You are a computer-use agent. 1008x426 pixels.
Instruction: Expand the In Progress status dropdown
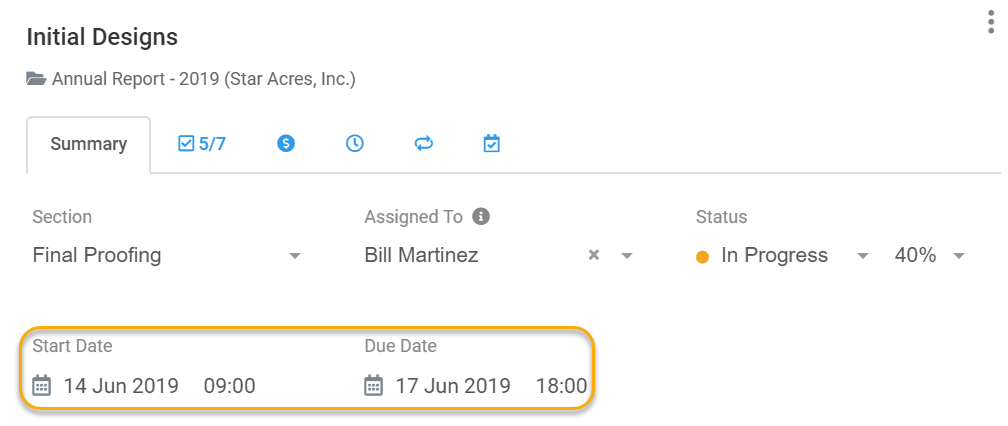click(x=863, y=256)
